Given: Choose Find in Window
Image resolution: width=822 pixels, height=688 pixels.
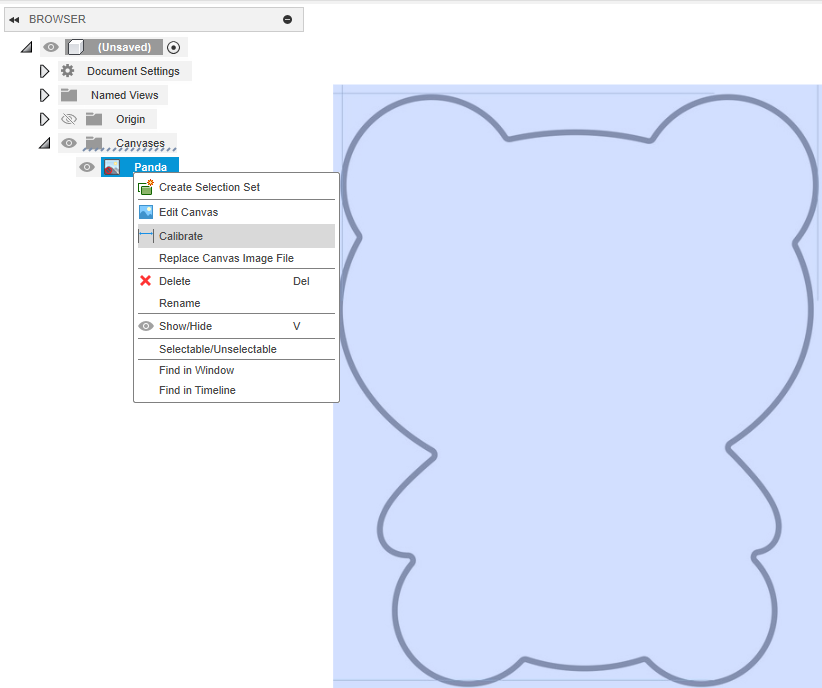Looking at the screenshot, I should [236, 370].
